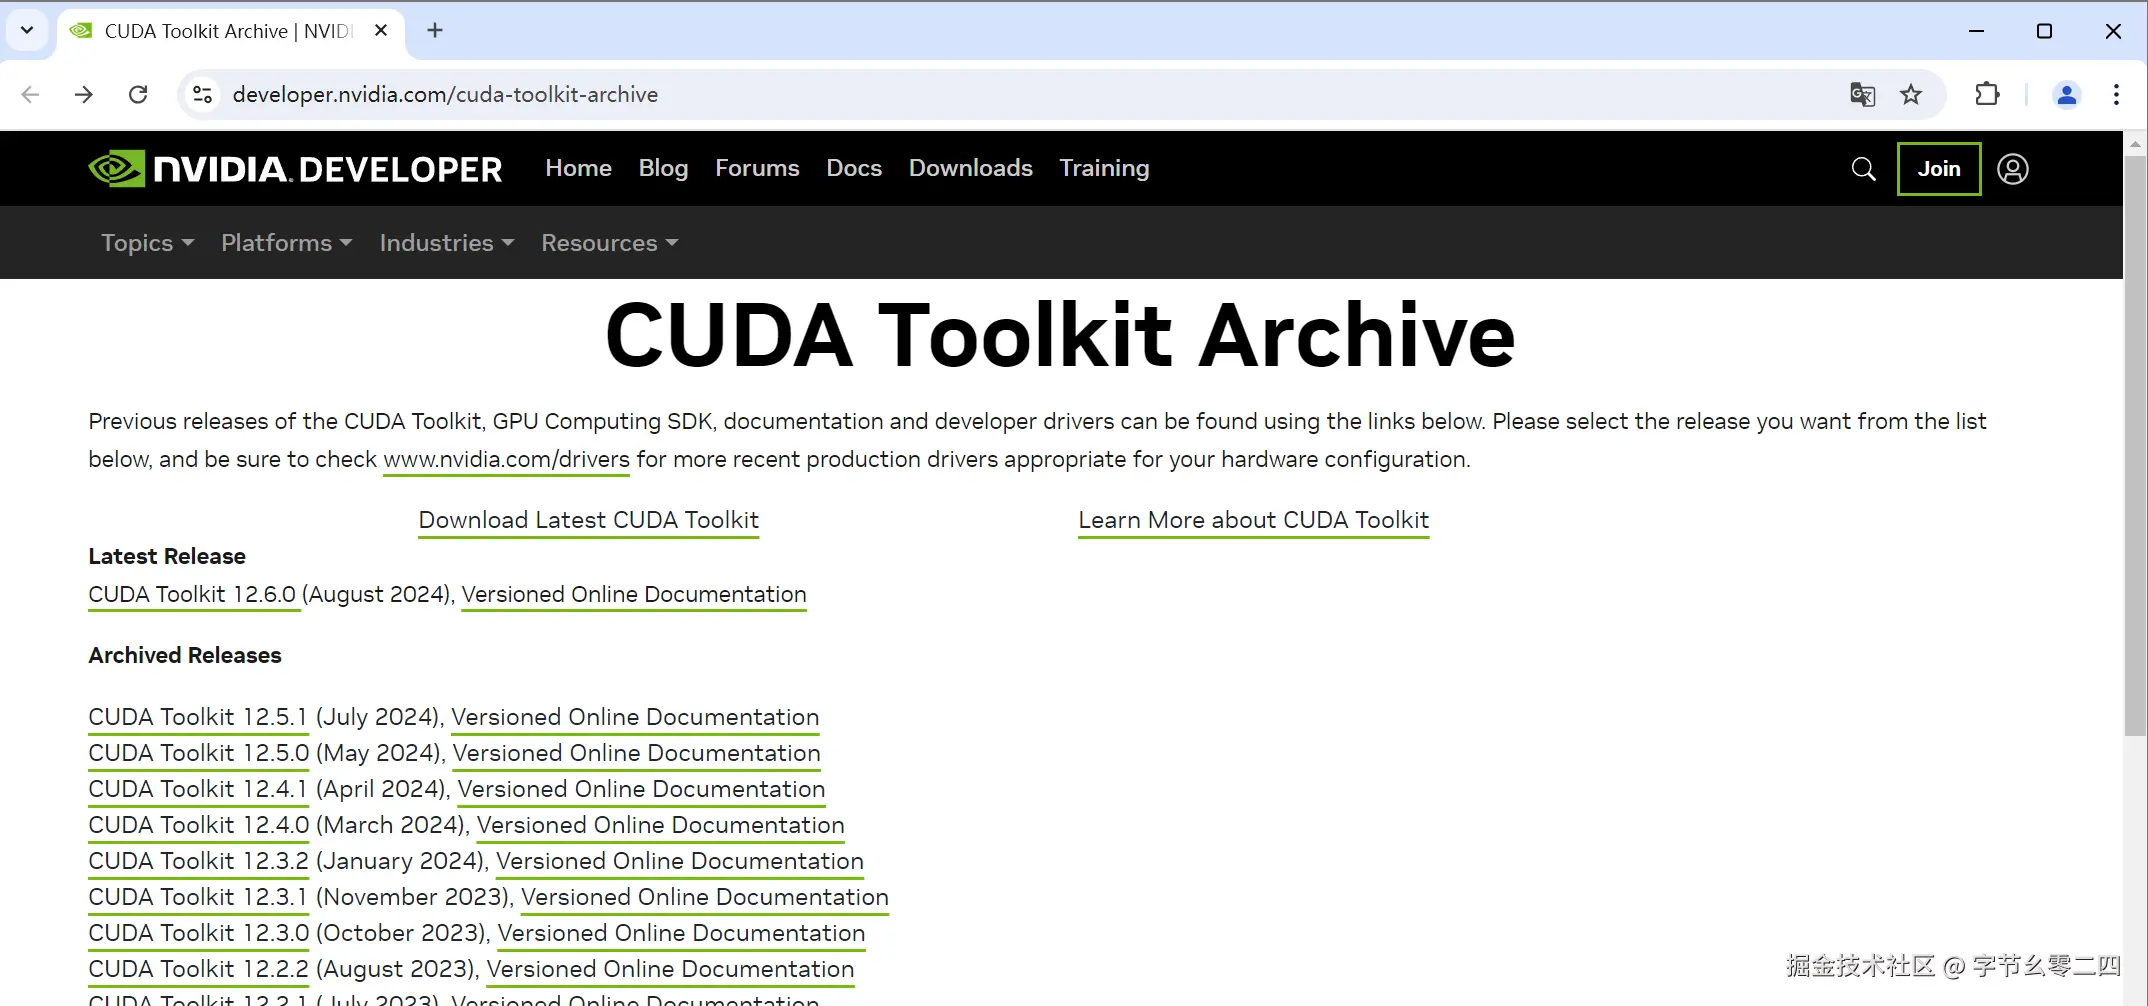Bookmark this page with star icon
Image resolution: width=2148 pixels, height=1006 pixels.
(1911, 94)
